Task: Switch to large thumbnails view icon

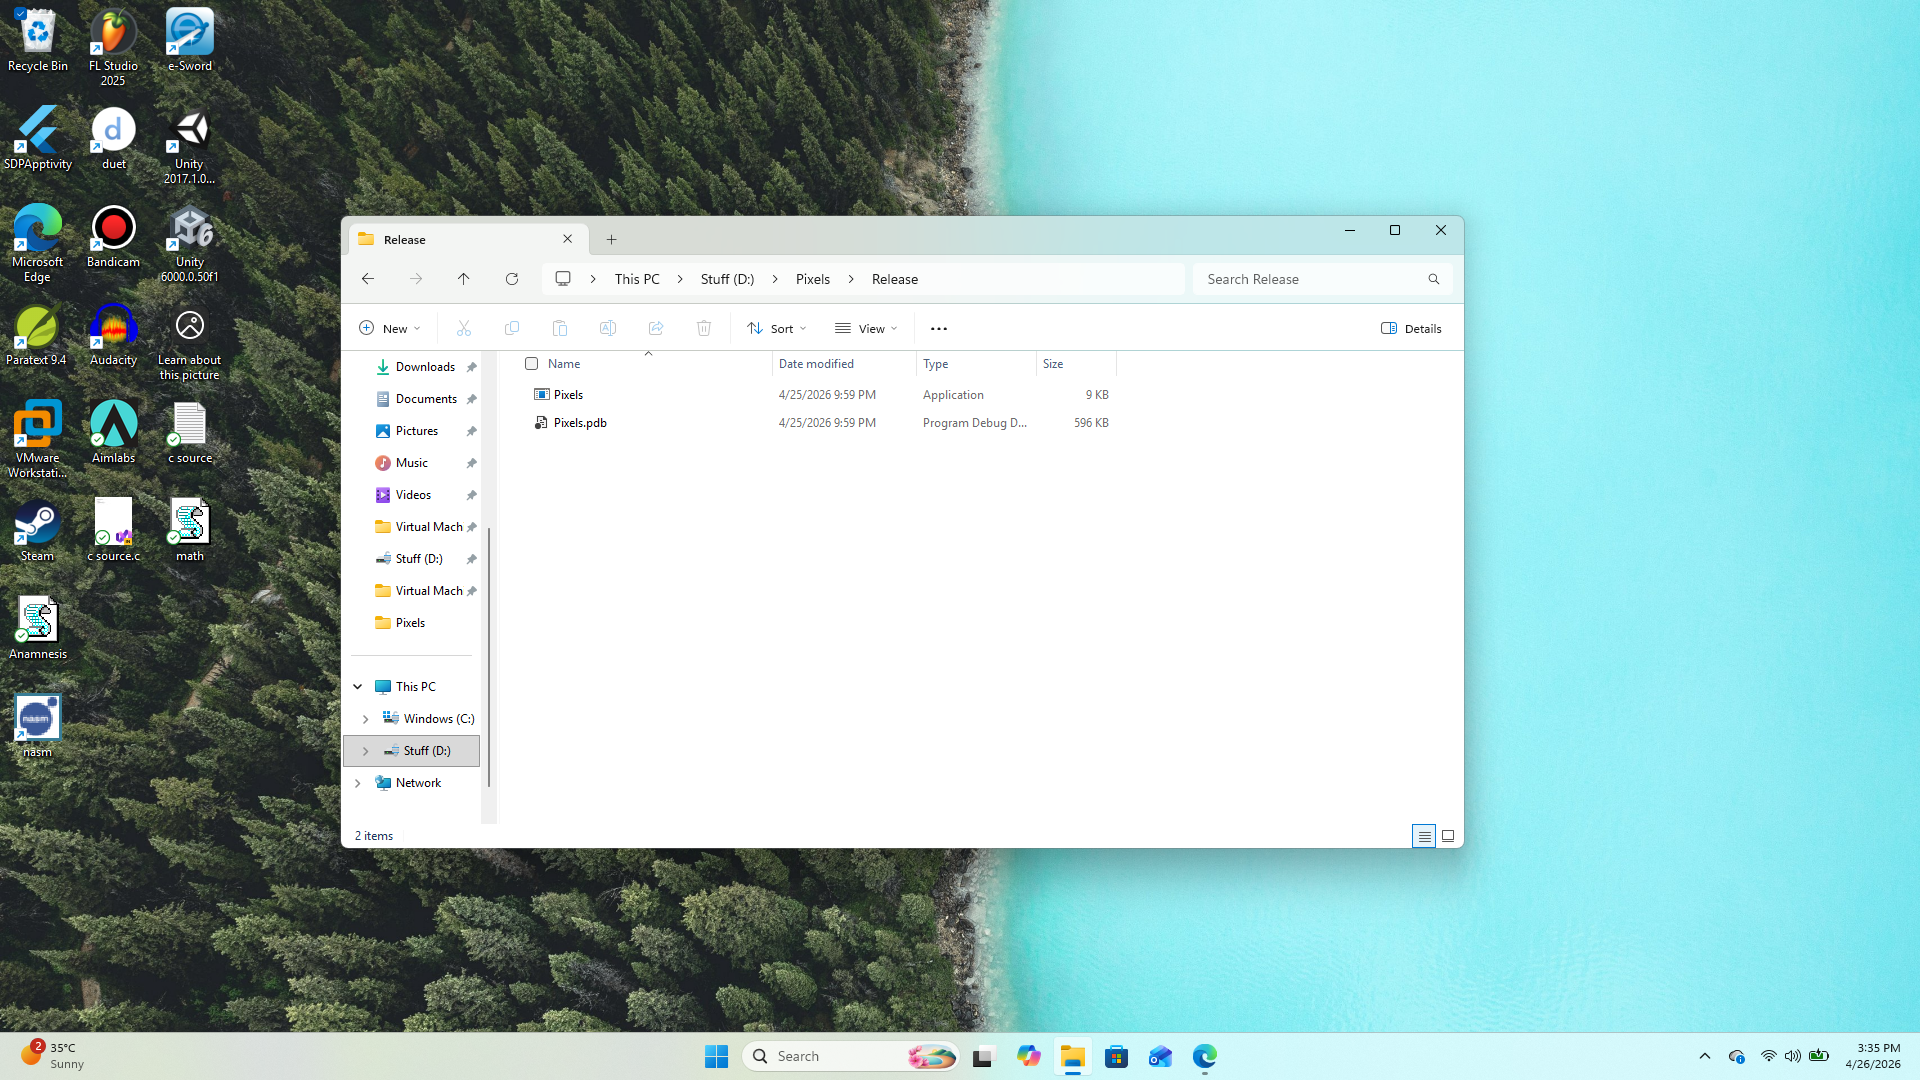Action: pos(1447,836)
